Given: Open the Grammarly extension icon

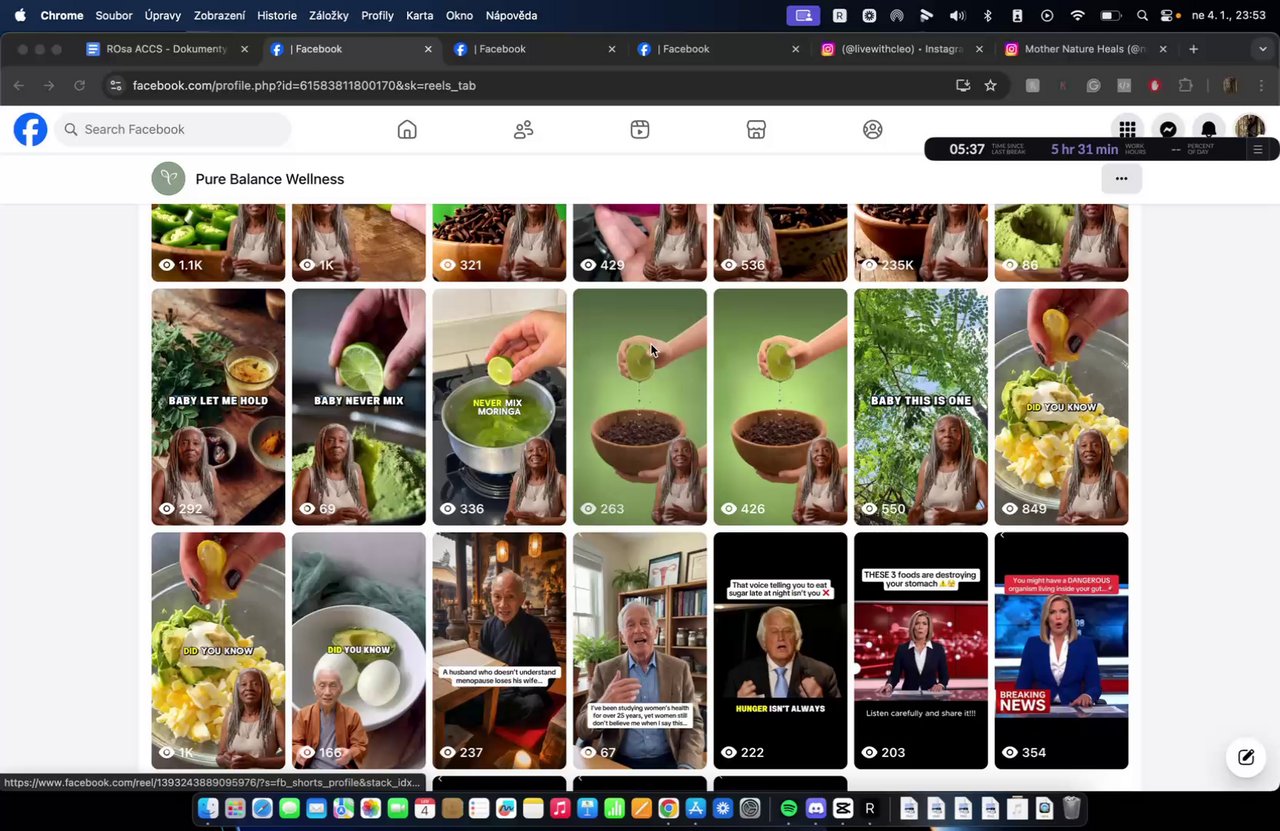Looking at the screenshot, I should point(1094,85).
